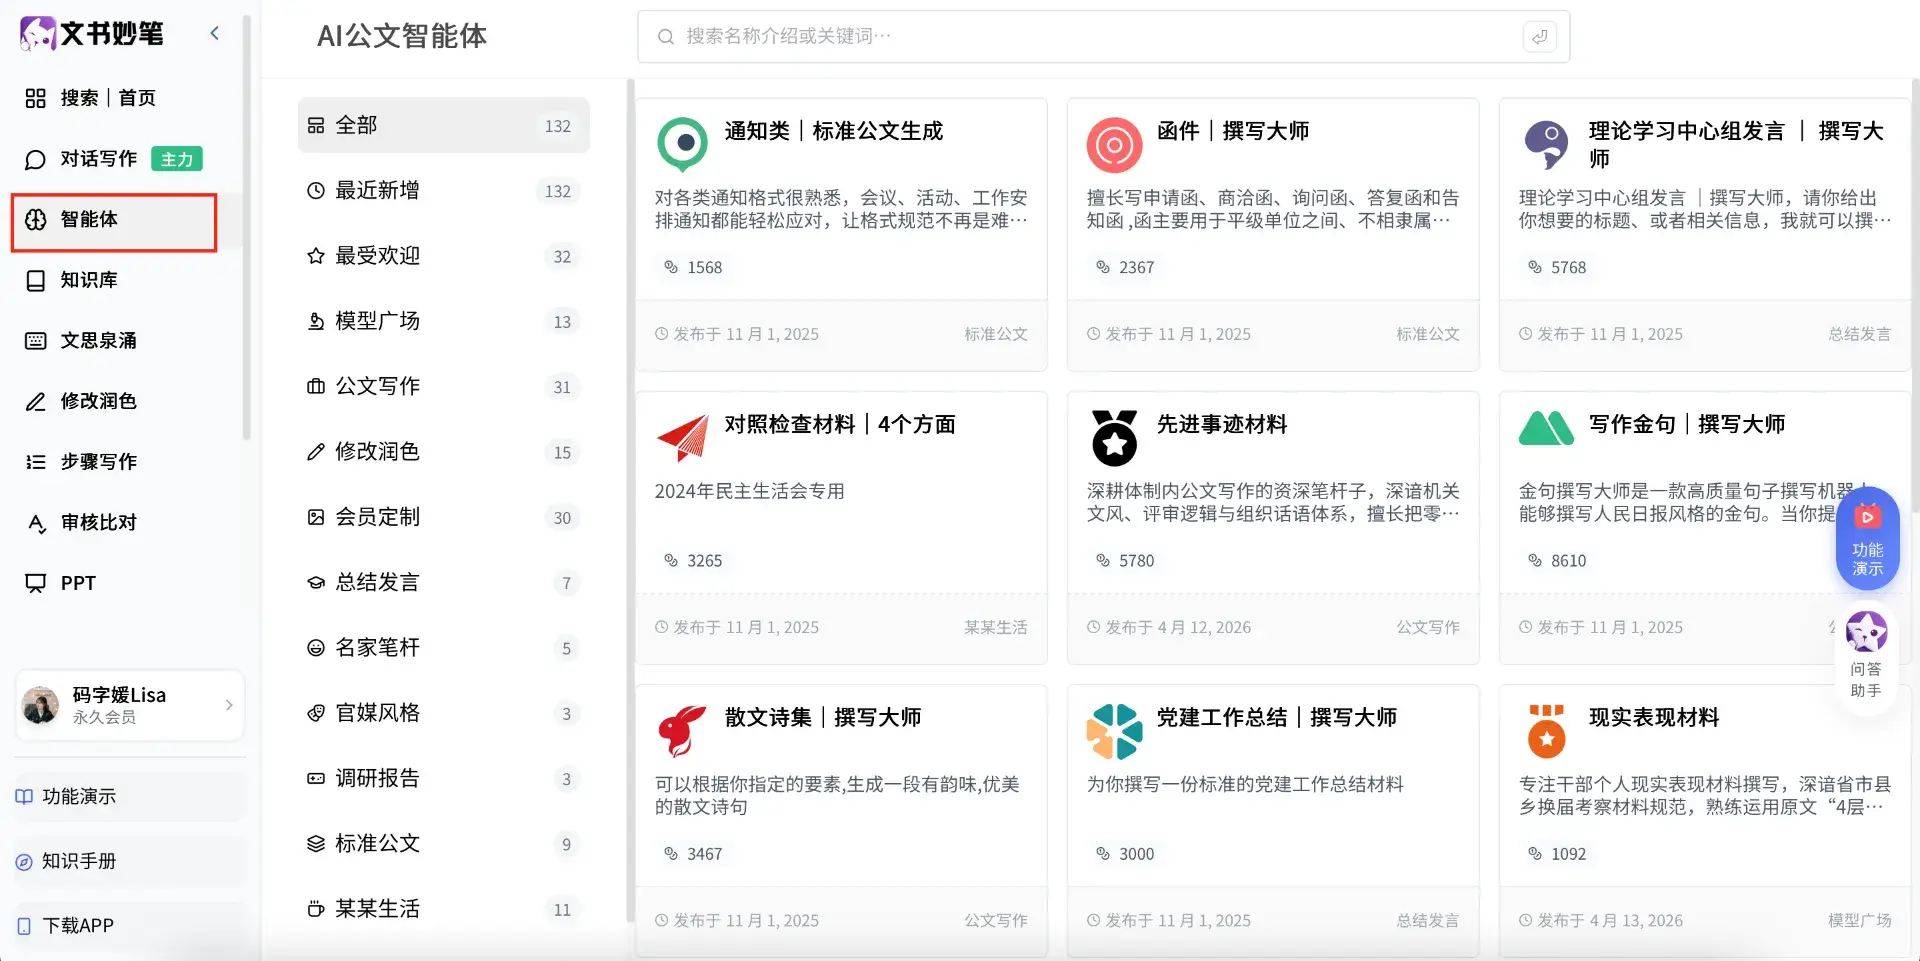Click the agent search input field
Viewport: 1920px width, 961px height.
tap(1090, 37)
